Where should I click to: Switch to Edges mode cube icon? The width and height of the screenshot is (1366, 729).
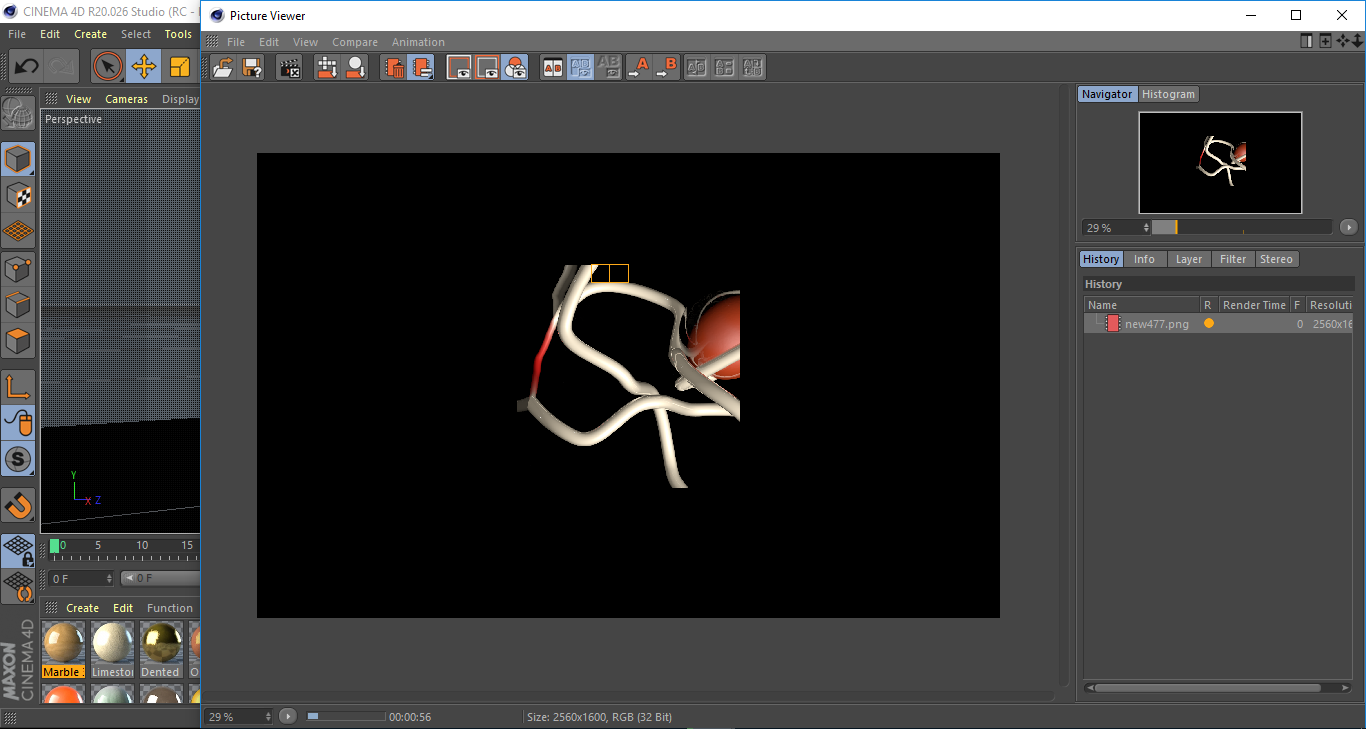coord(18,305)
